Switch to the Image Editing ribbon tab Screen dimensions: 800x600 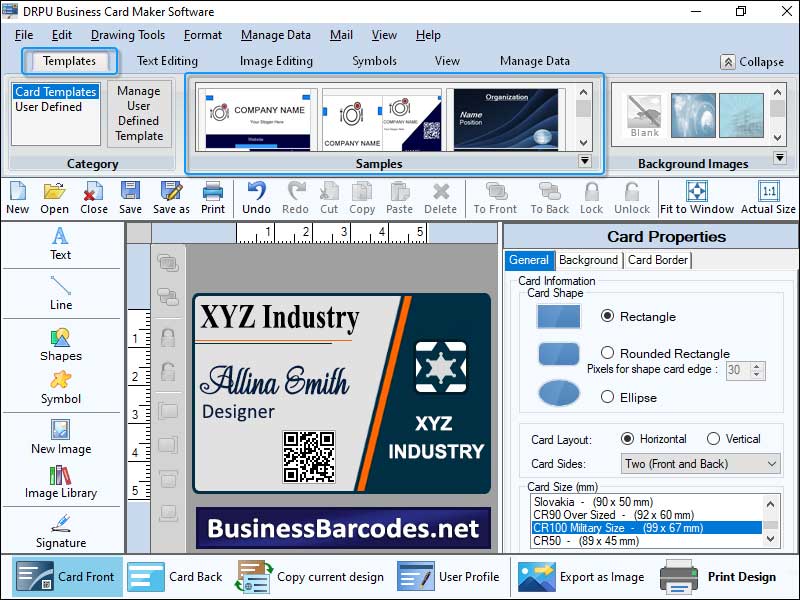pyautogui.click(x=276, y=61)
